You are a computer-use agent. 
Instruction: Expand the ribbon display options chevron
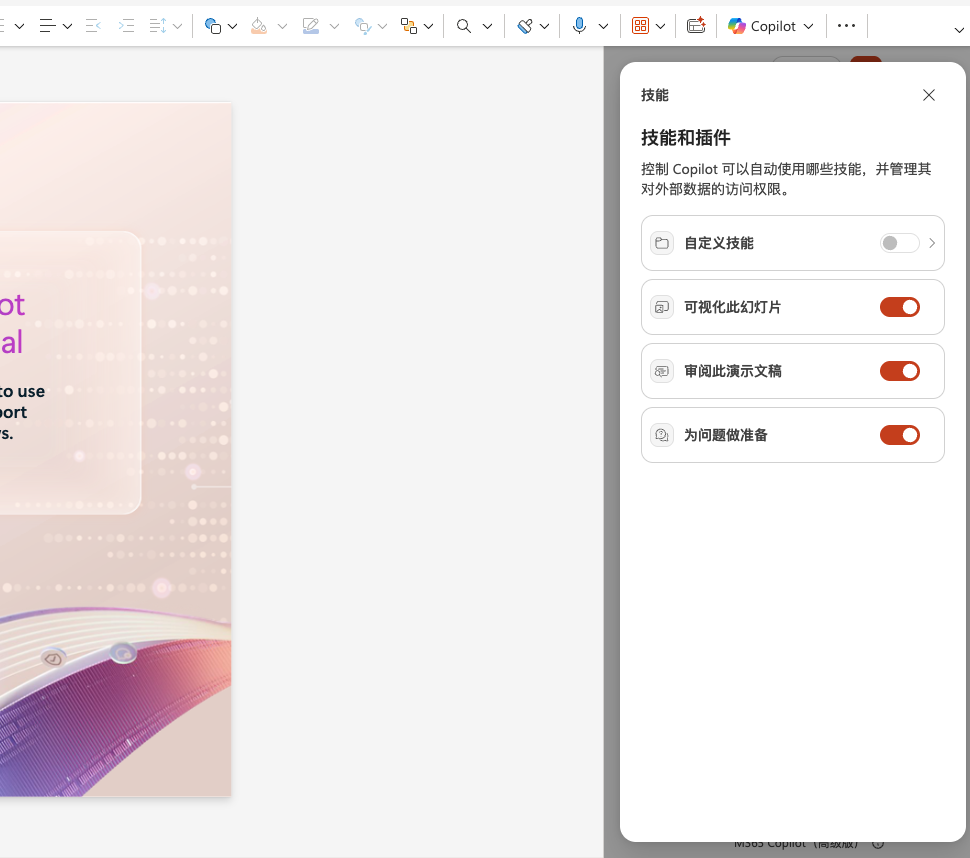(959, 30)
